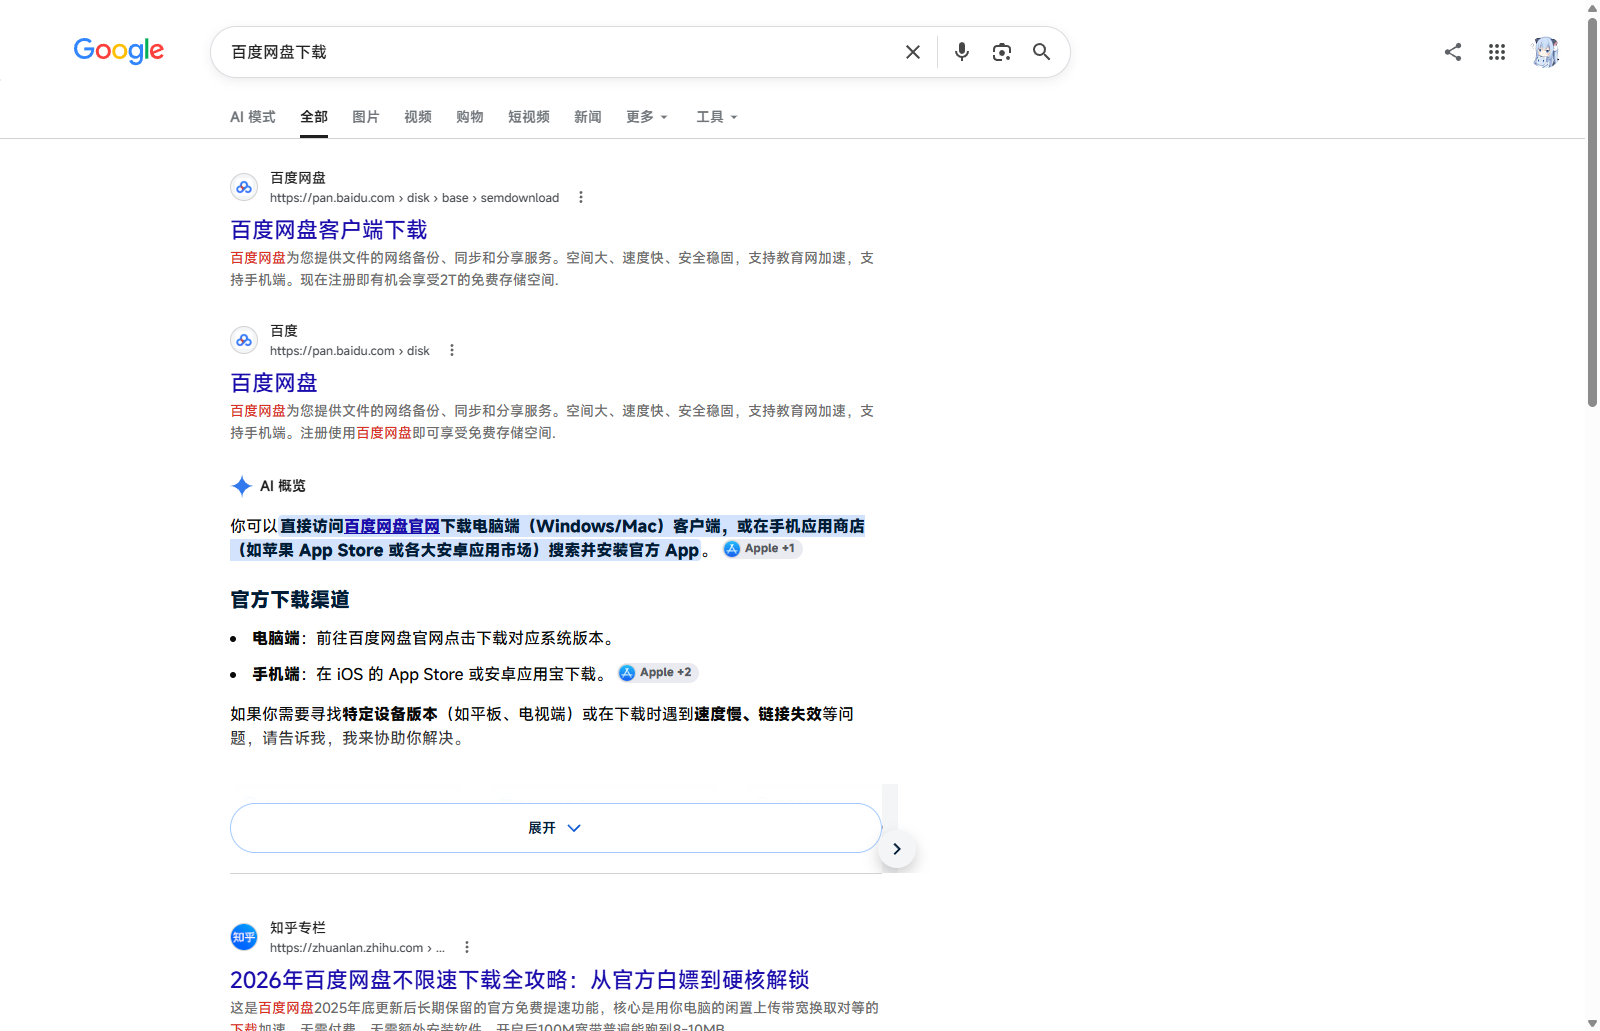Select the 全部 results tab
The image size is (1600, 1031).
point(314,117)
